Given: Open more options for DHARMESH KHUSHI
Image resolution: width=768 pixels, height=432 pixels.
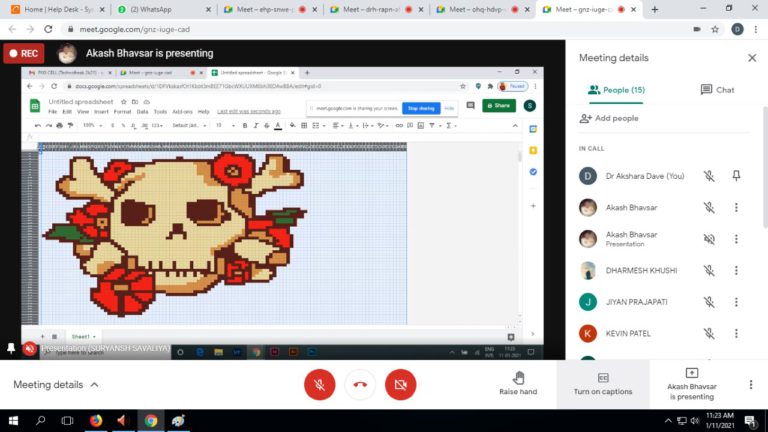Looking at the screenshot, I should [736, 270].
